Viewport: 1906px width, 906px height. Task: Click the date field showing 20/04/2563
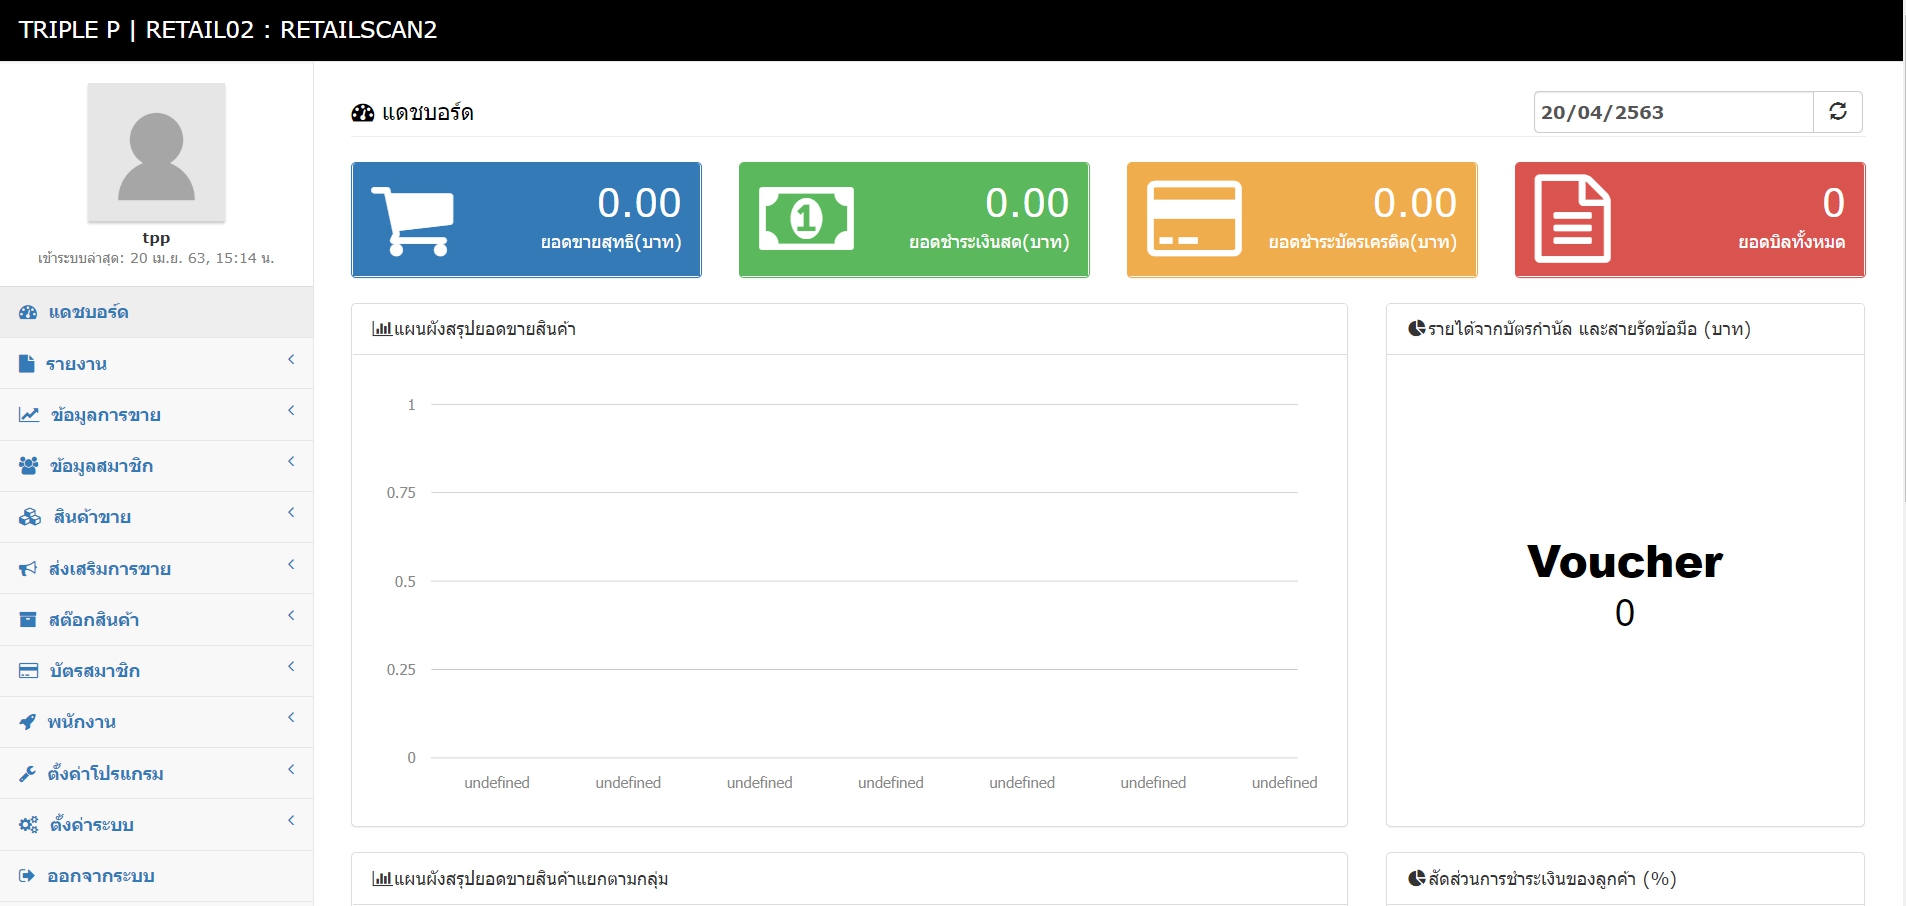(1673, 112)
